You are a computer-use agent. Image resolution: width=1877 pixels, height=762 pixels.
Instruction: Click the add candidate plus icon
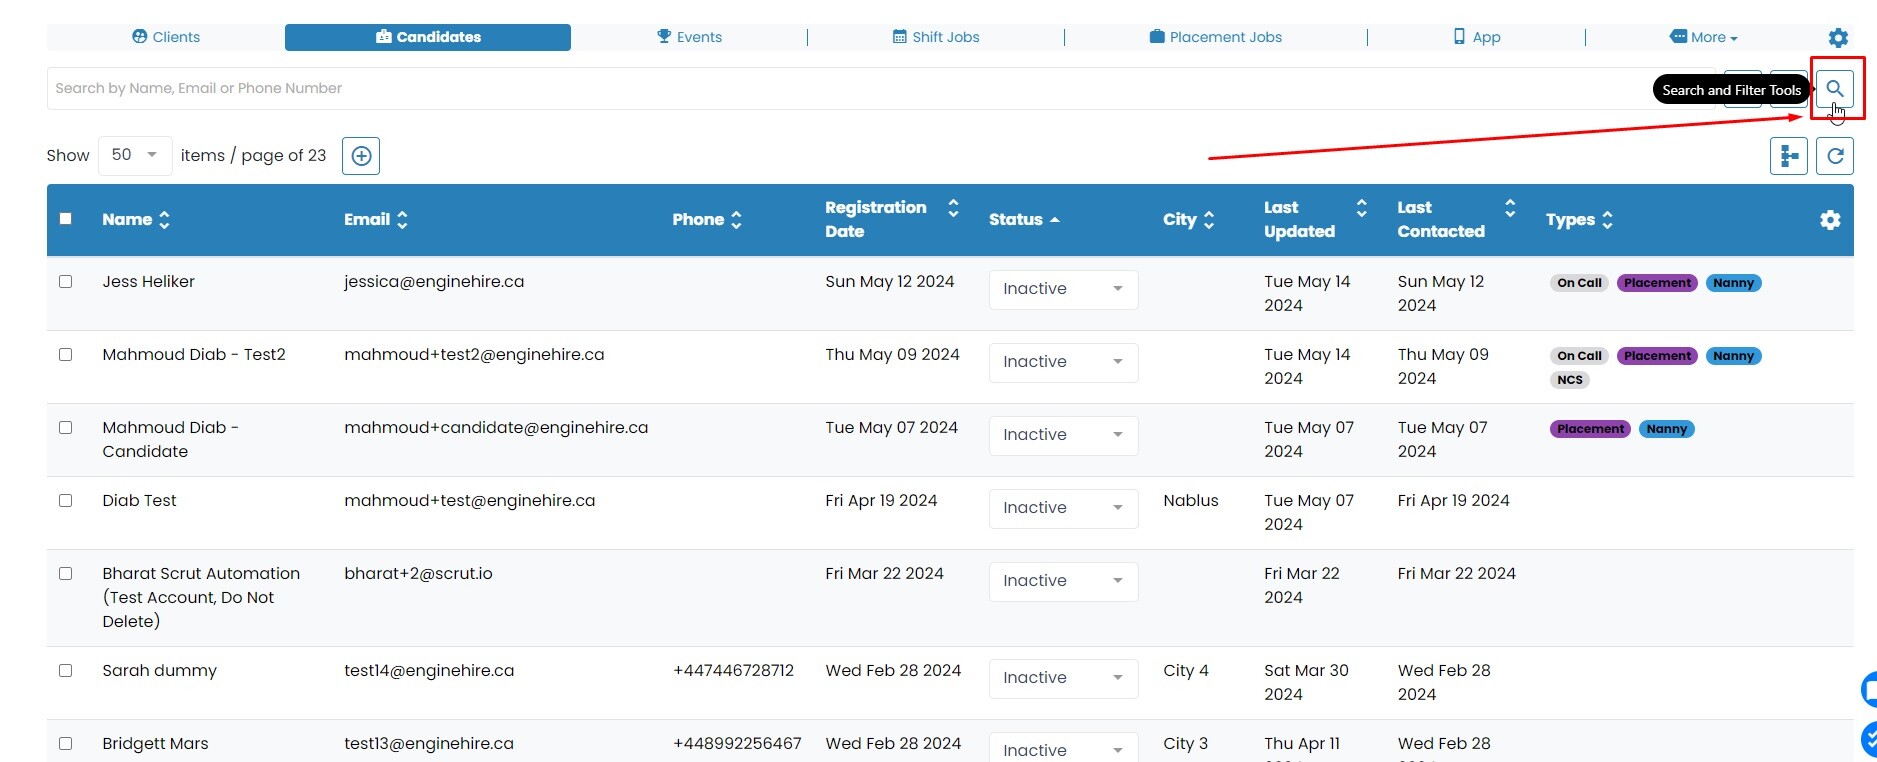(x=361, y=156)
